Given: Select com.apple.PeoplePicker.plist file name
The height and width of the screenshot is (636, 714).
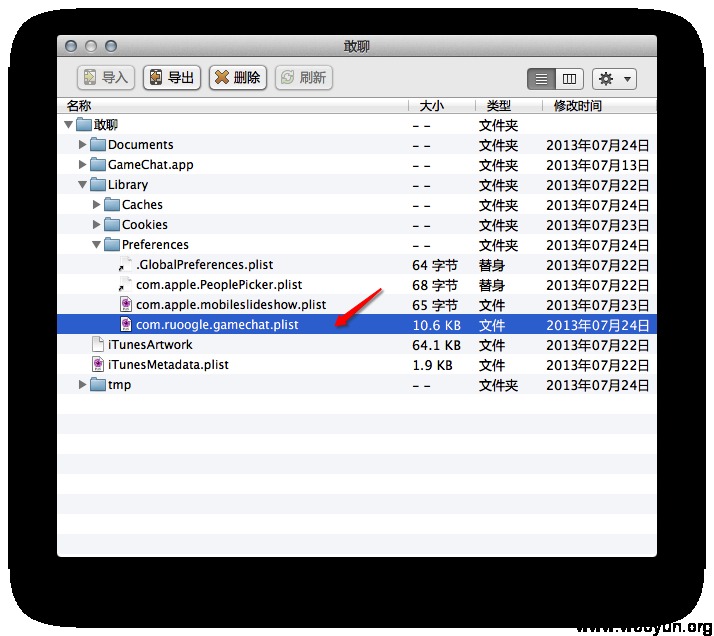Looking at the screenshot, I should coord(219,285).
